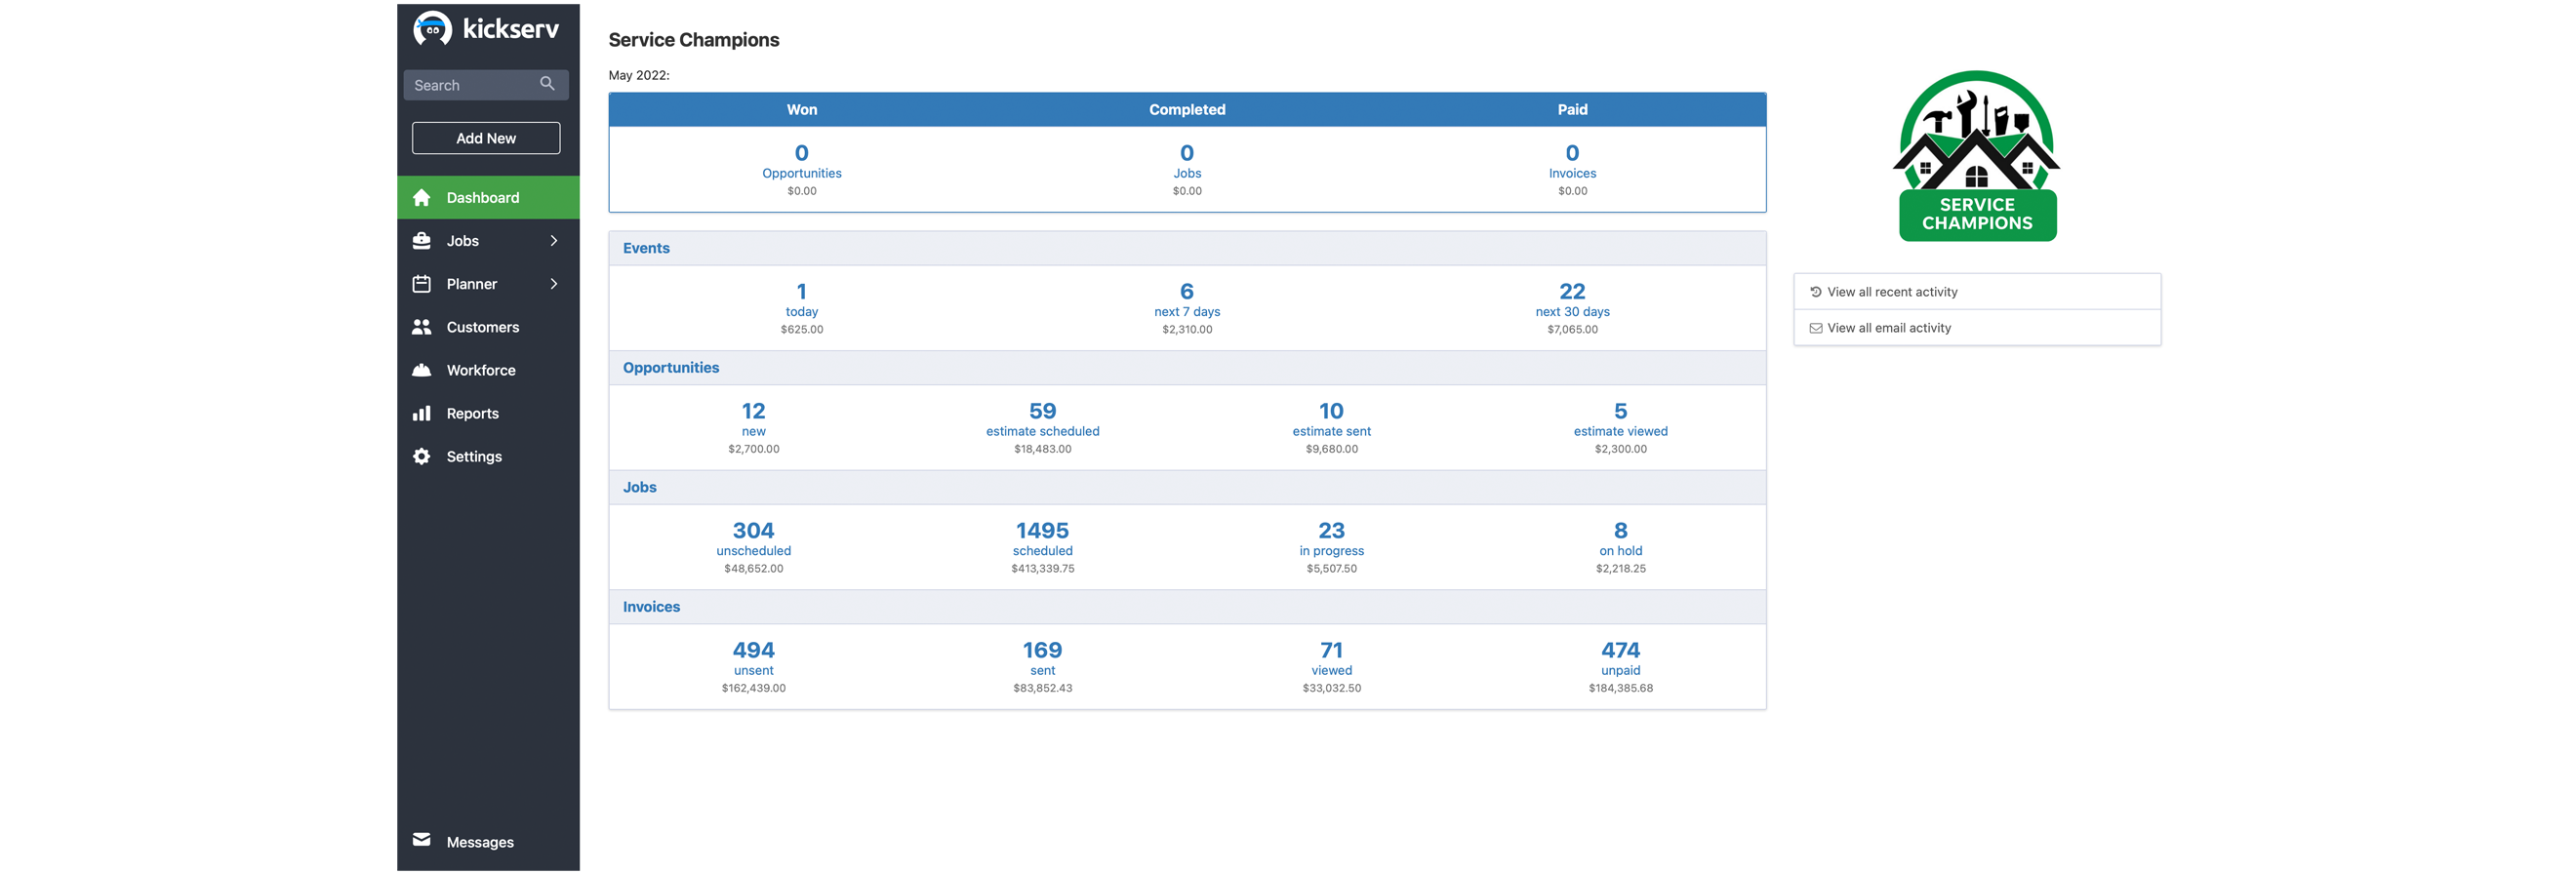Open the Dashboard menu item
Viewport: 2576px width, 874px height.
[488, 198]
